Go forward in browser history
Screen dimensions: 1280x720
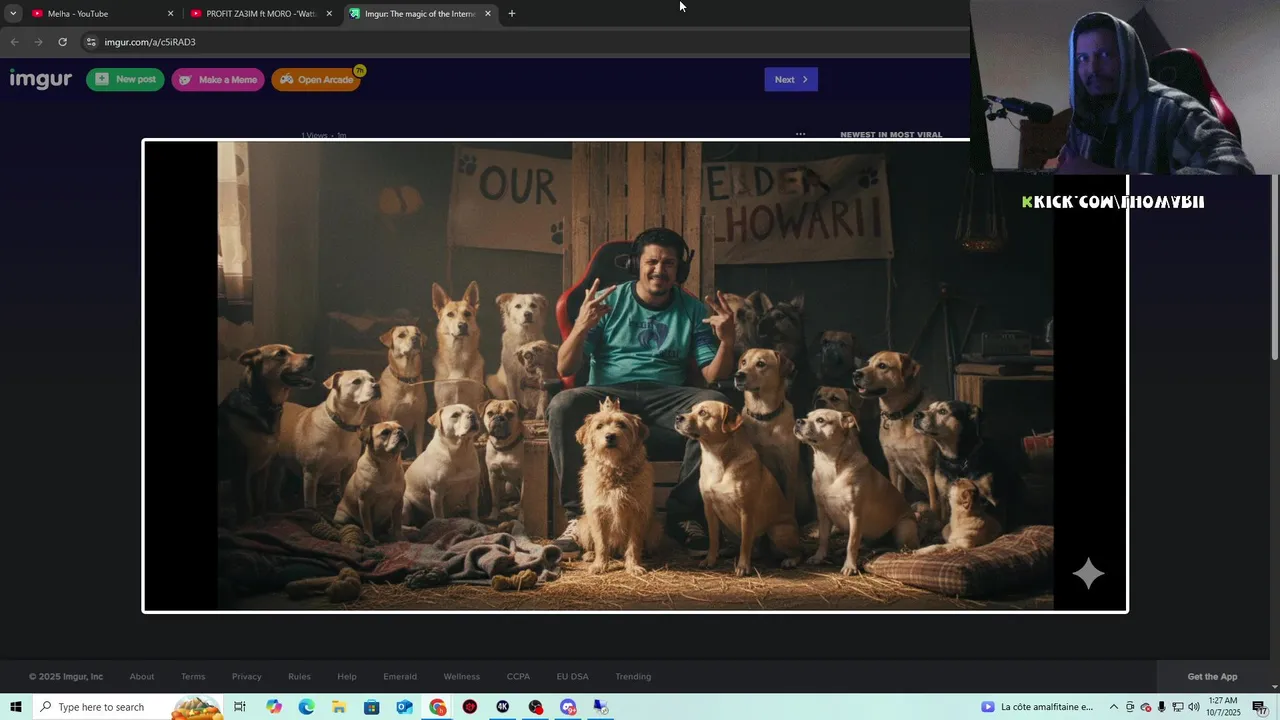click(x=38, y=42)
